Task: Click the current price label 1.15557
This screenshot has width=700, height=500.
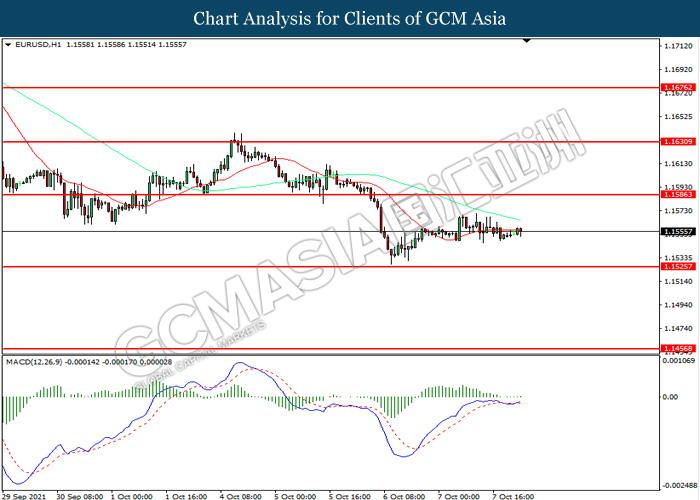Action: click(x=678, y=231)
